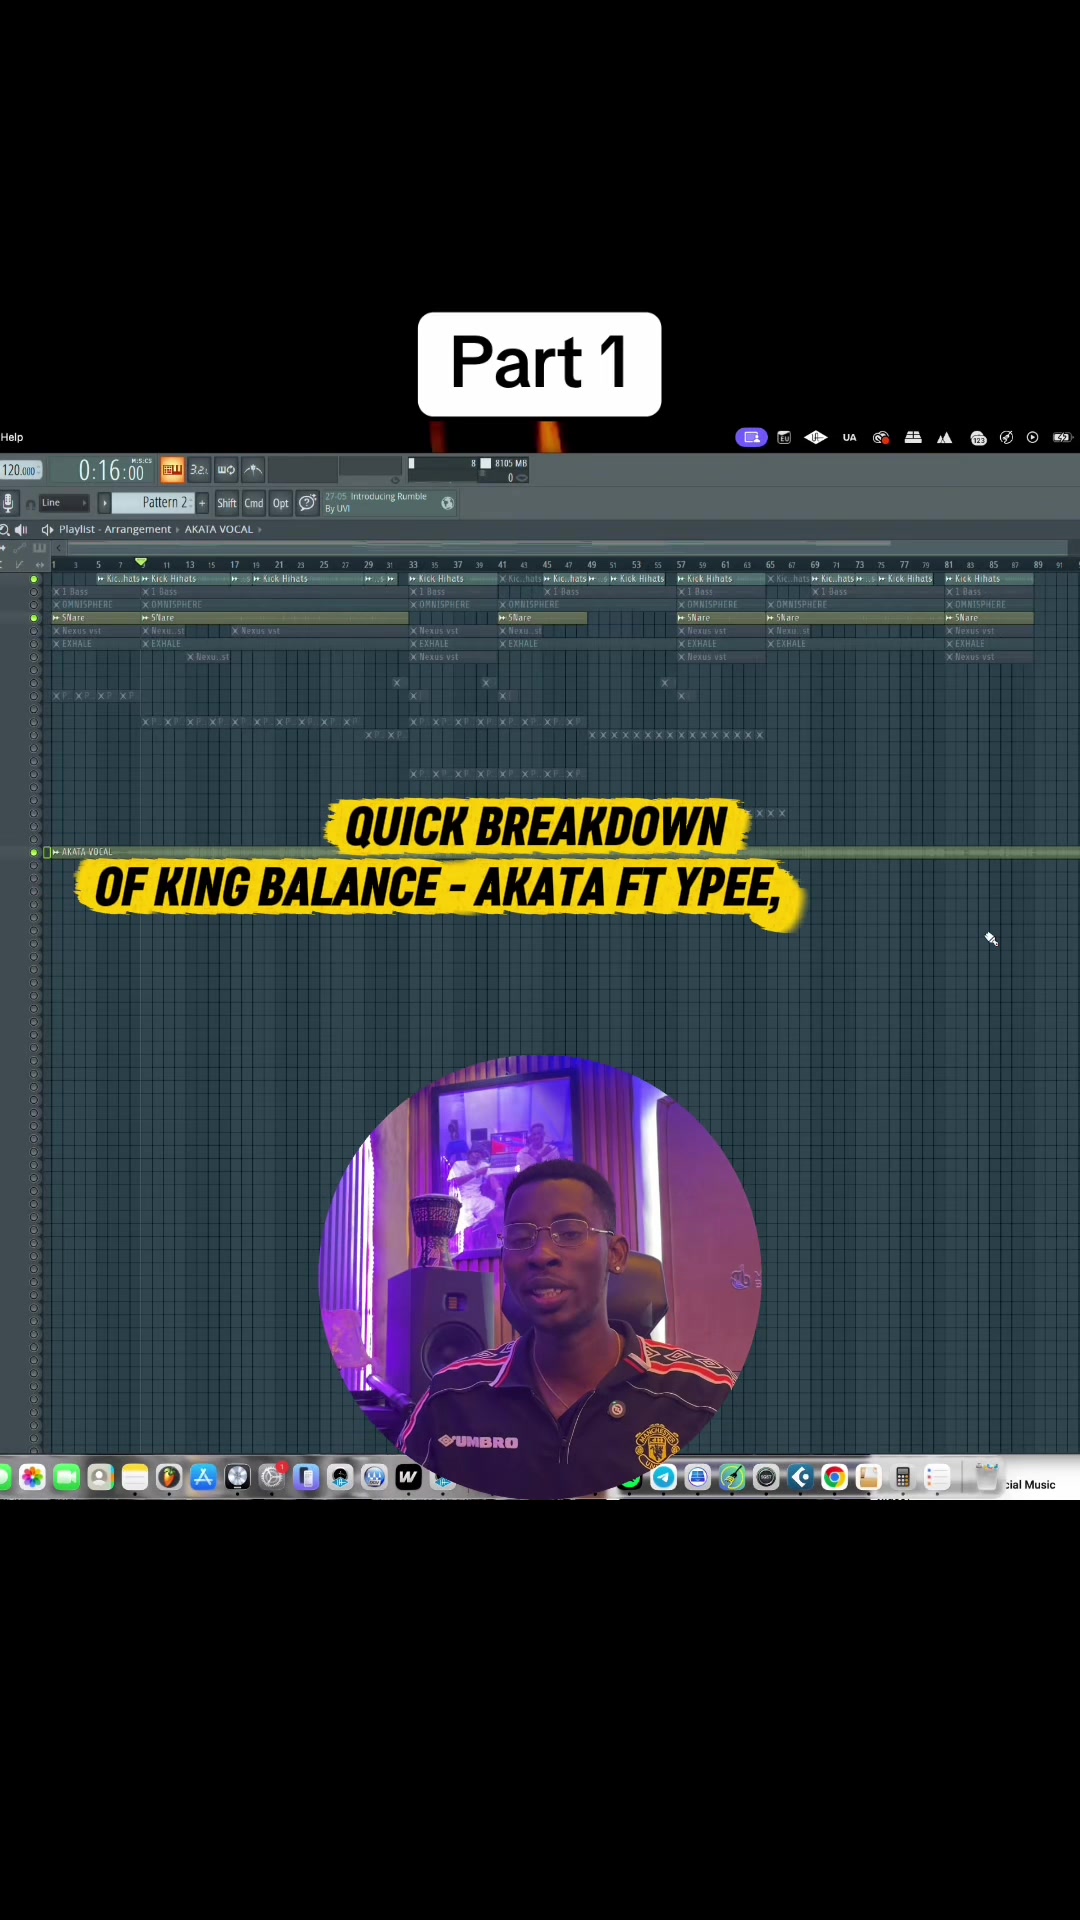Click AKATA VOCAL breadcrumb label
This screenshot has height=1920, width=1080.
[x=218, y=530]
